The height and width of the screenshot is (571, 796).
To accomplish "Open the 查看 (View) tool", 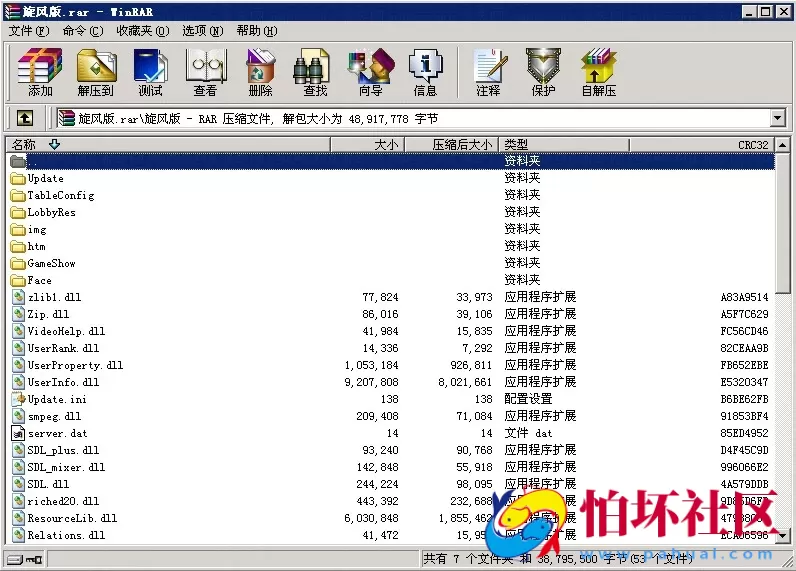I will click(x=205, y=73).
